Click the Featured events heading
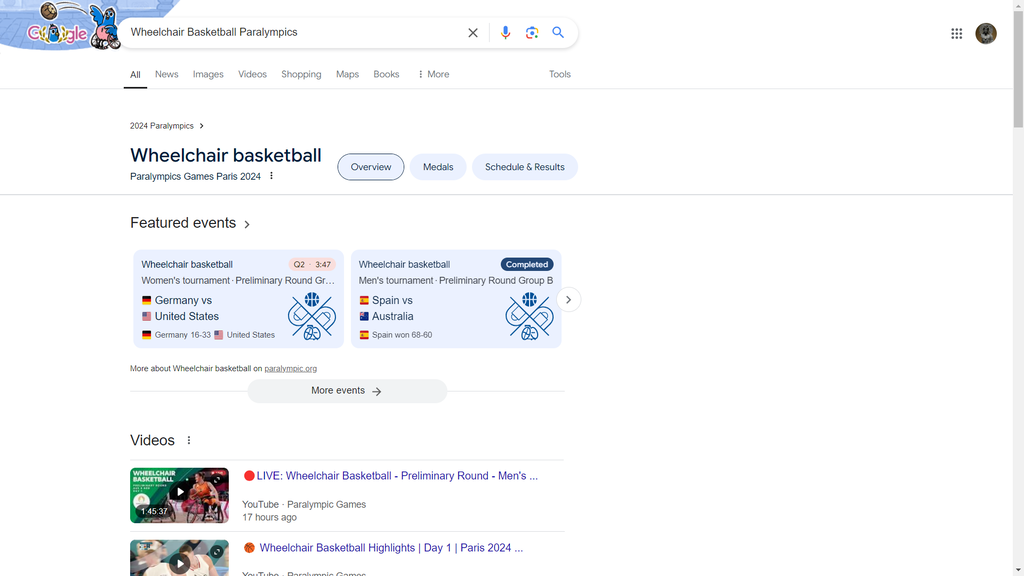 pyautogui.click(x=183, y=223)
